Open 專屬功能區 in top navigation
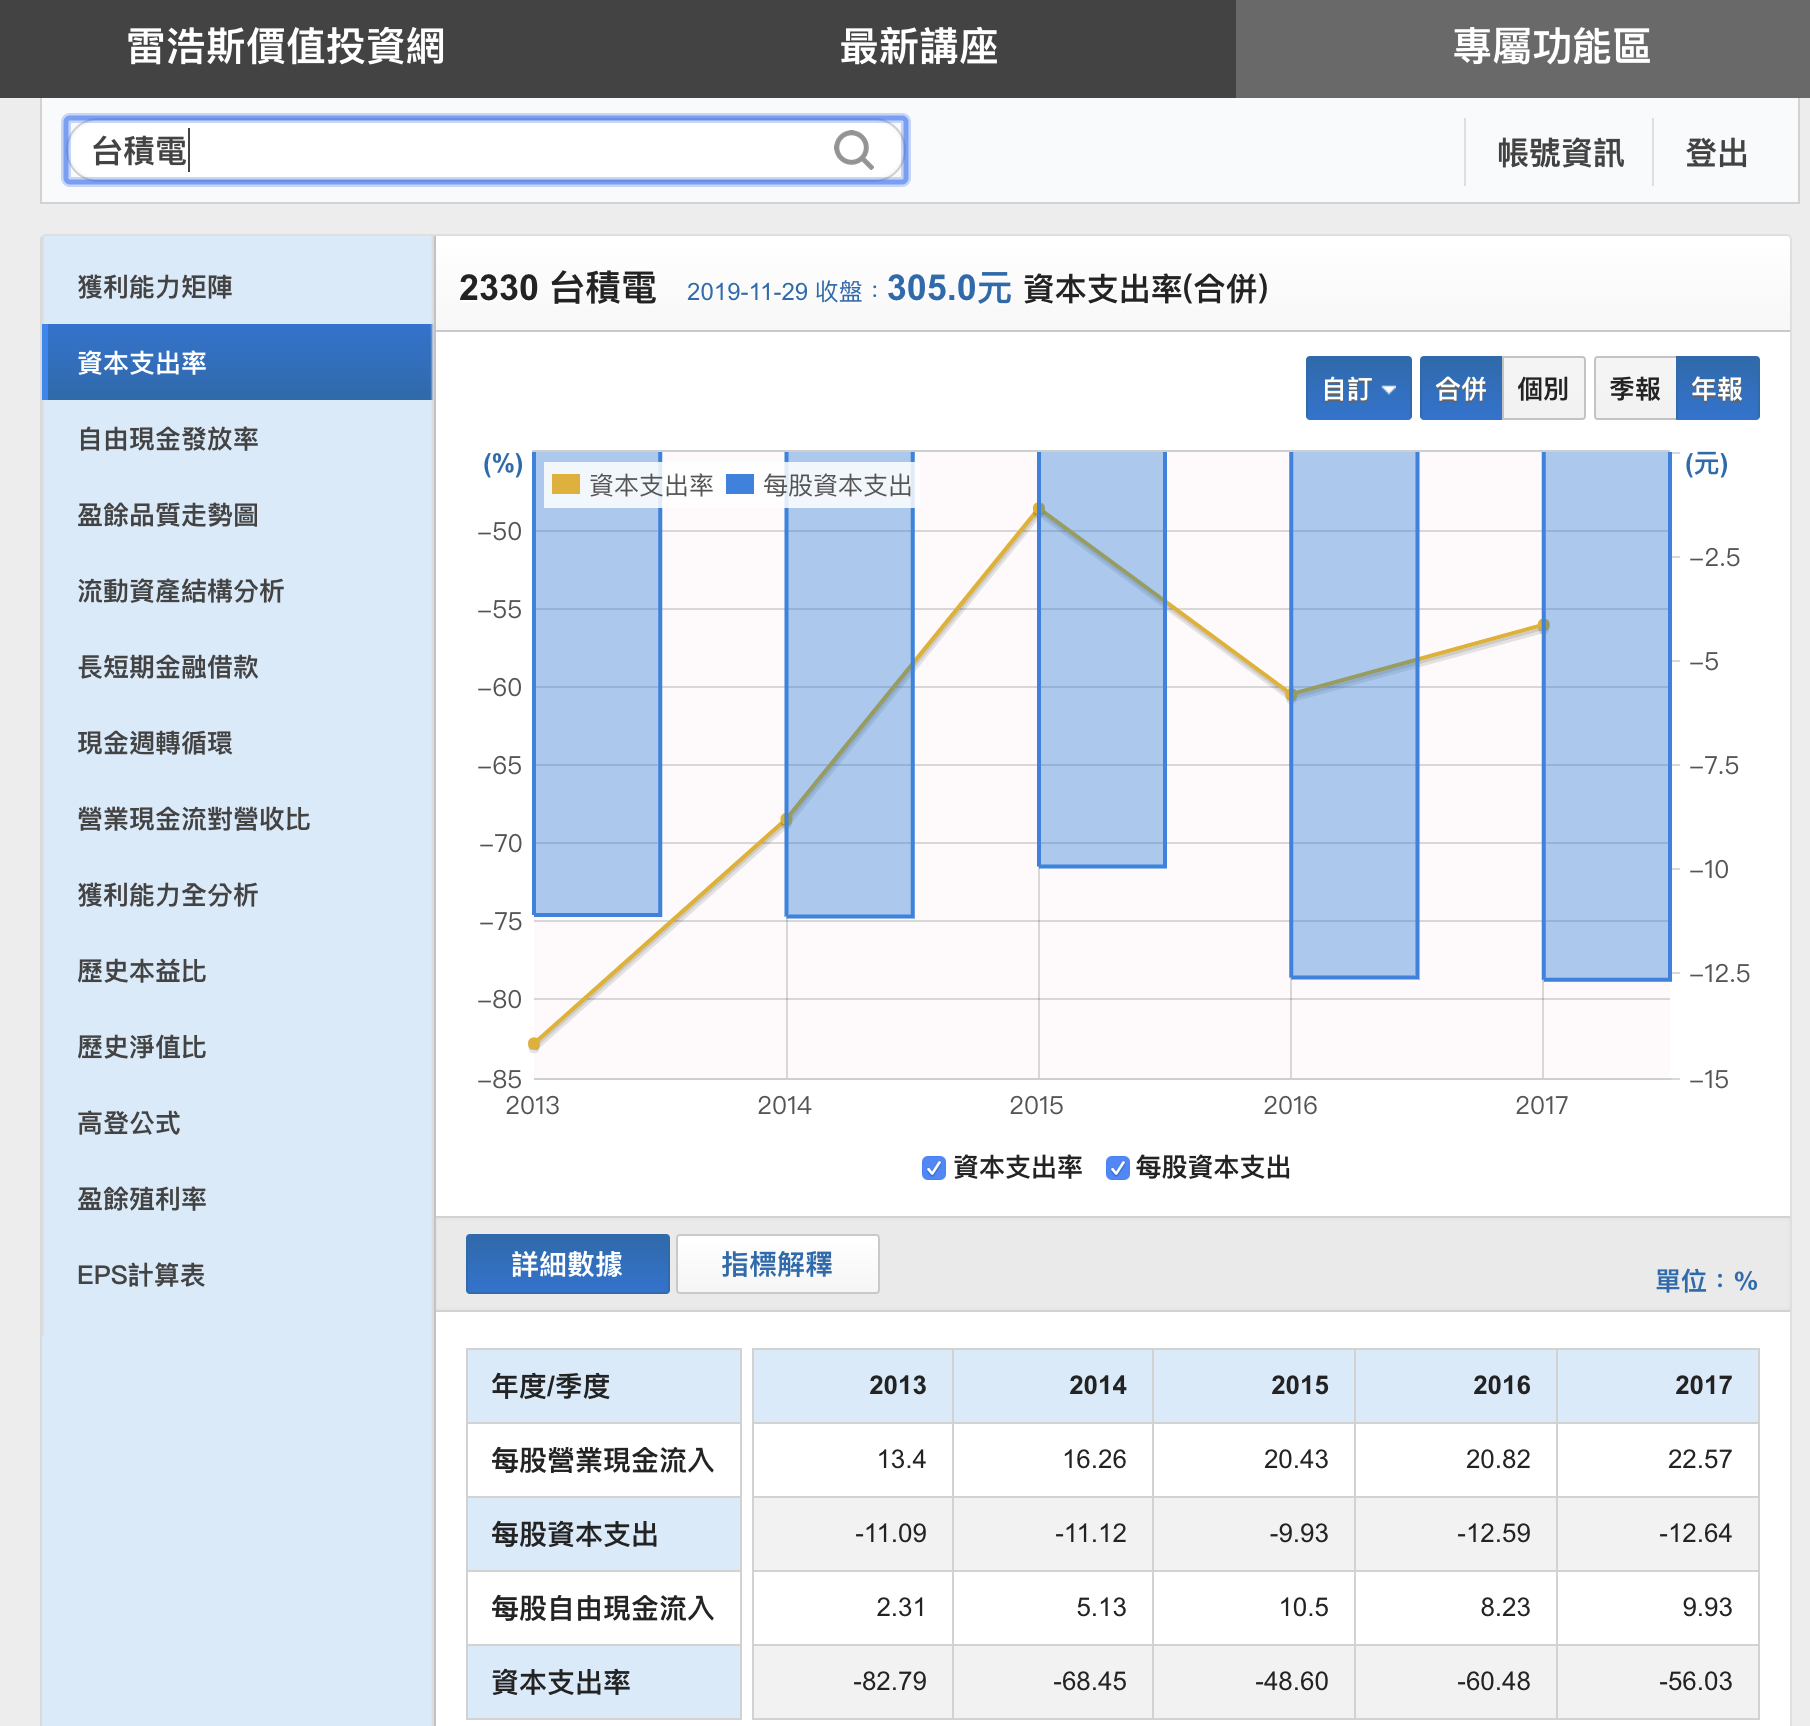 click(x=1551, y=47)
